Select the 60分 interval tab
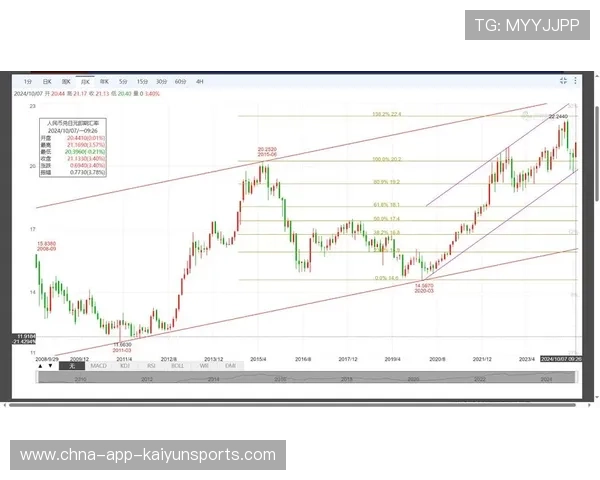The image size is (600, 480). click(x=180, y=80)
